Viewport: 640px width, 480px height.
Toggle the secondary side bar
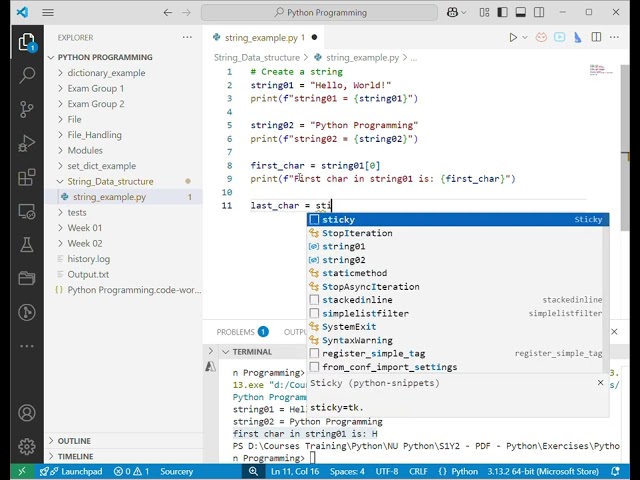click(x=539, y=13)
